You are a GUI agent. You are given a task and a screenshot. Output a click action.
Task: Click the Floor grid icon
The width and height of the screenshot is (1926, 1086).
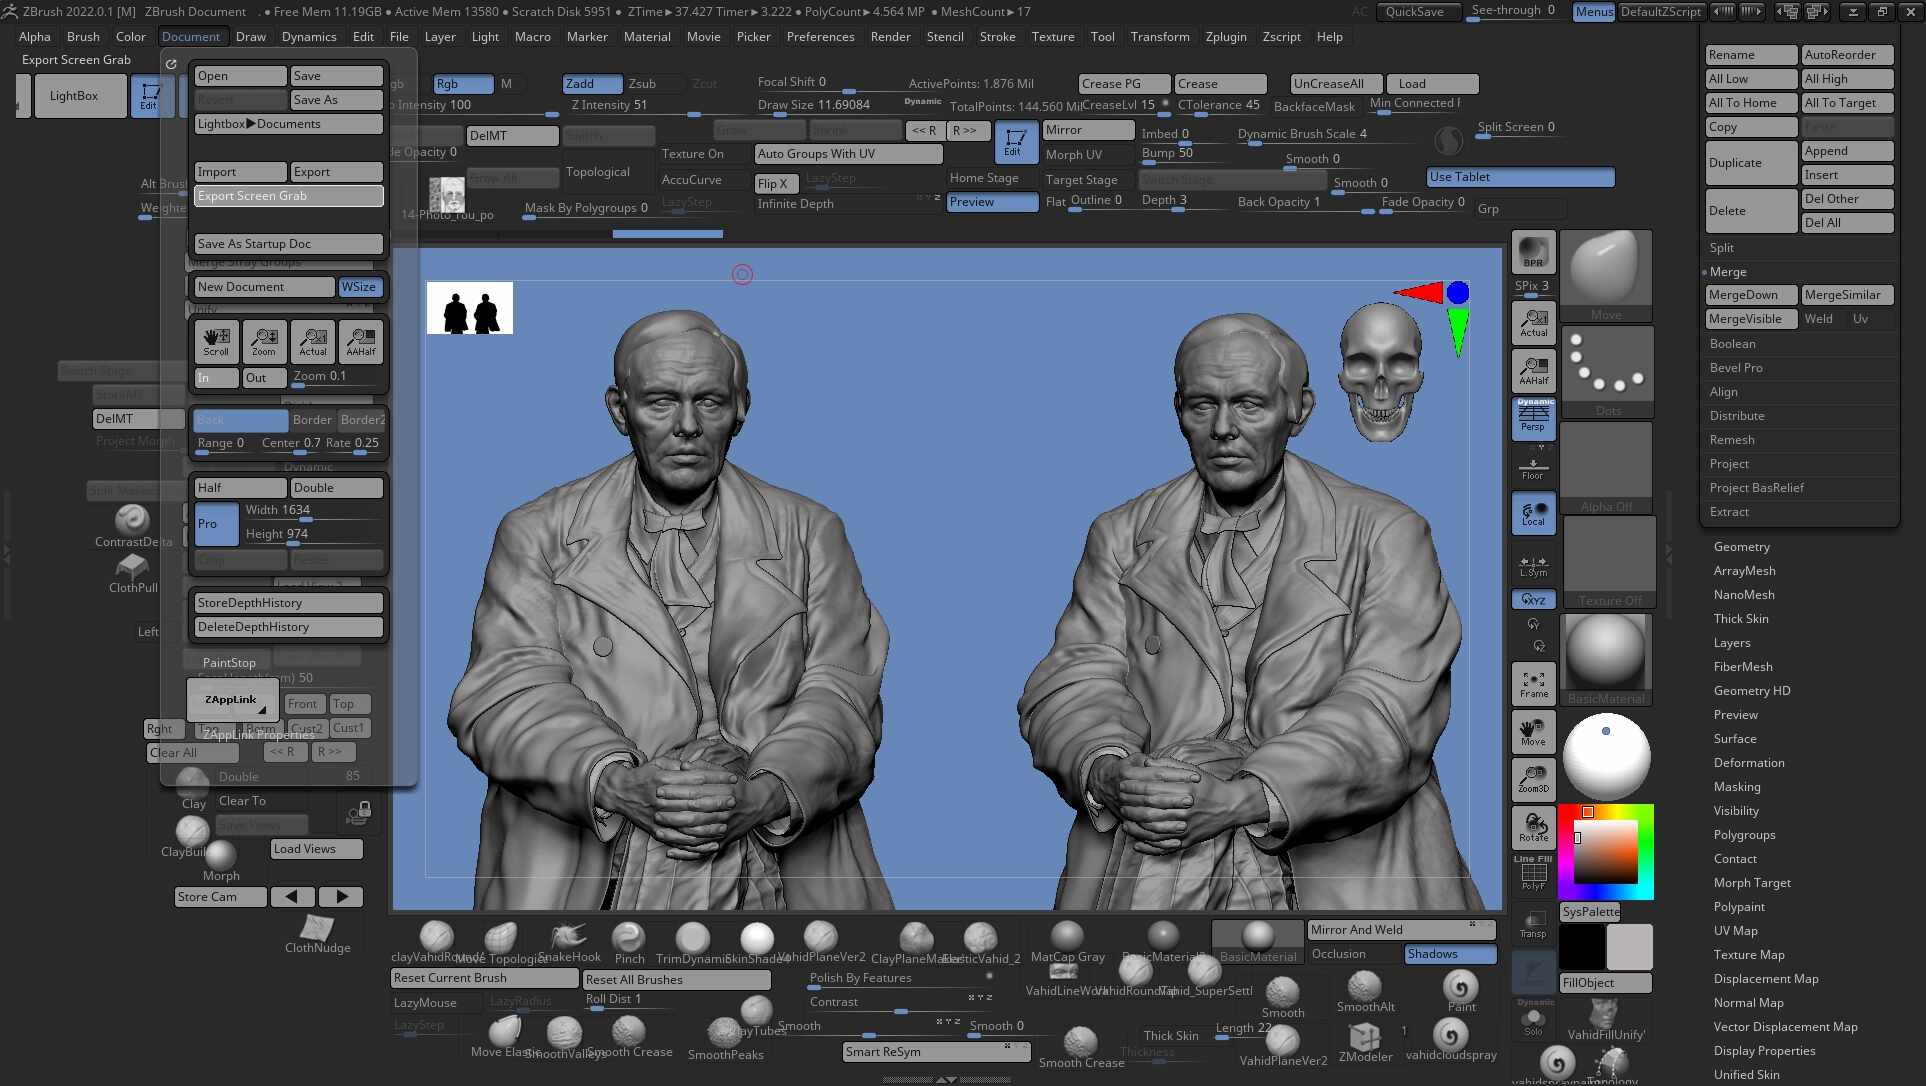[1533, 467]
